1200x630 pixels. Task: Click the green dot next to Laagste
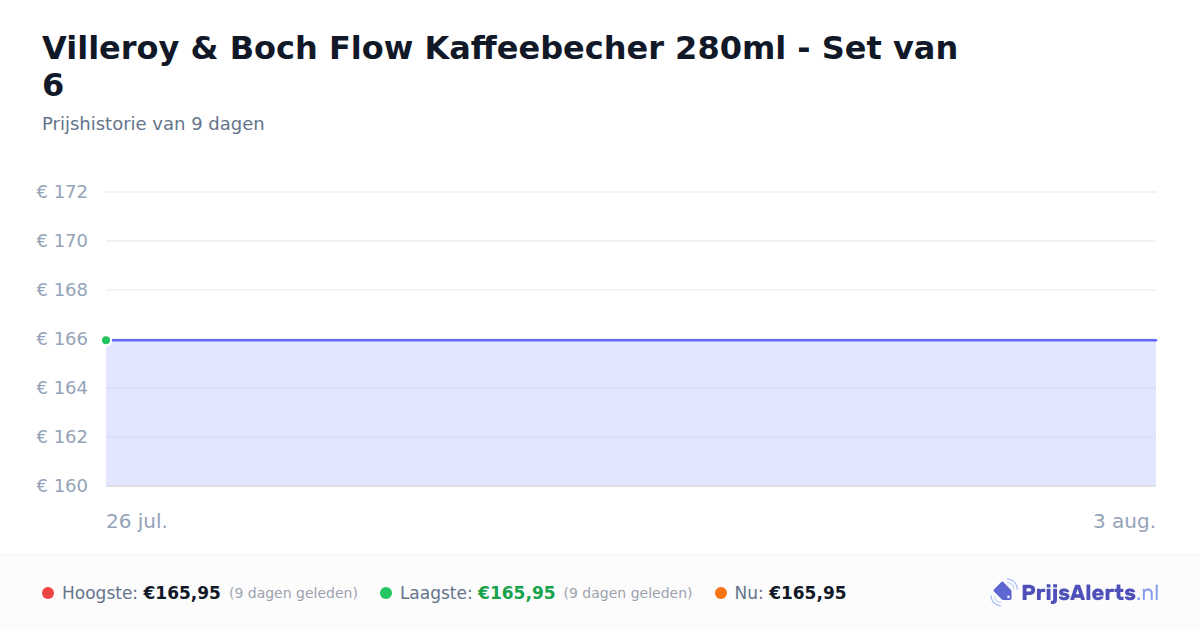pyautogui.click(x=386, y=593)
